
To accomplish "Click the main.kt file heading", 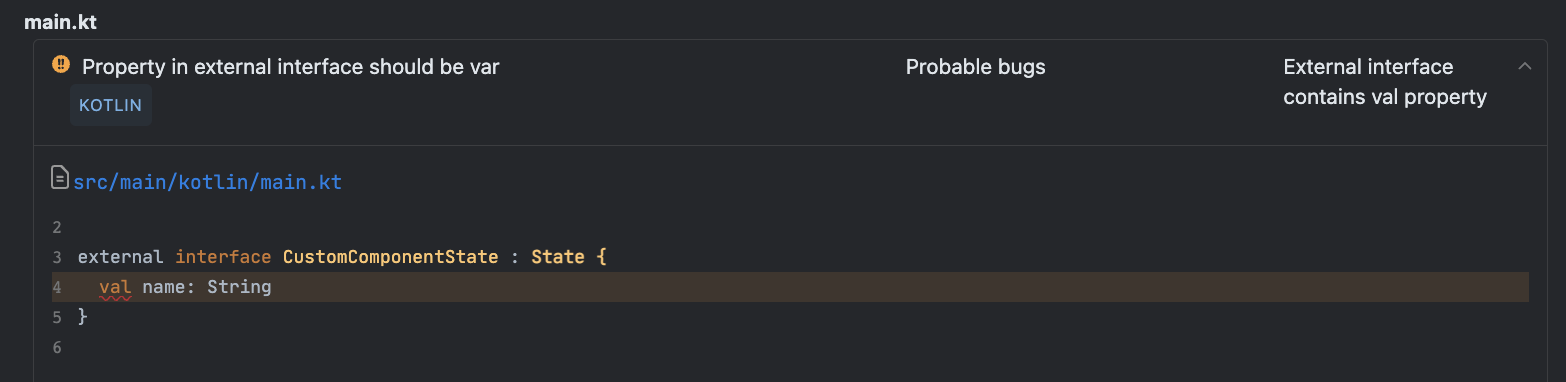I will click(x=61, y=21).
